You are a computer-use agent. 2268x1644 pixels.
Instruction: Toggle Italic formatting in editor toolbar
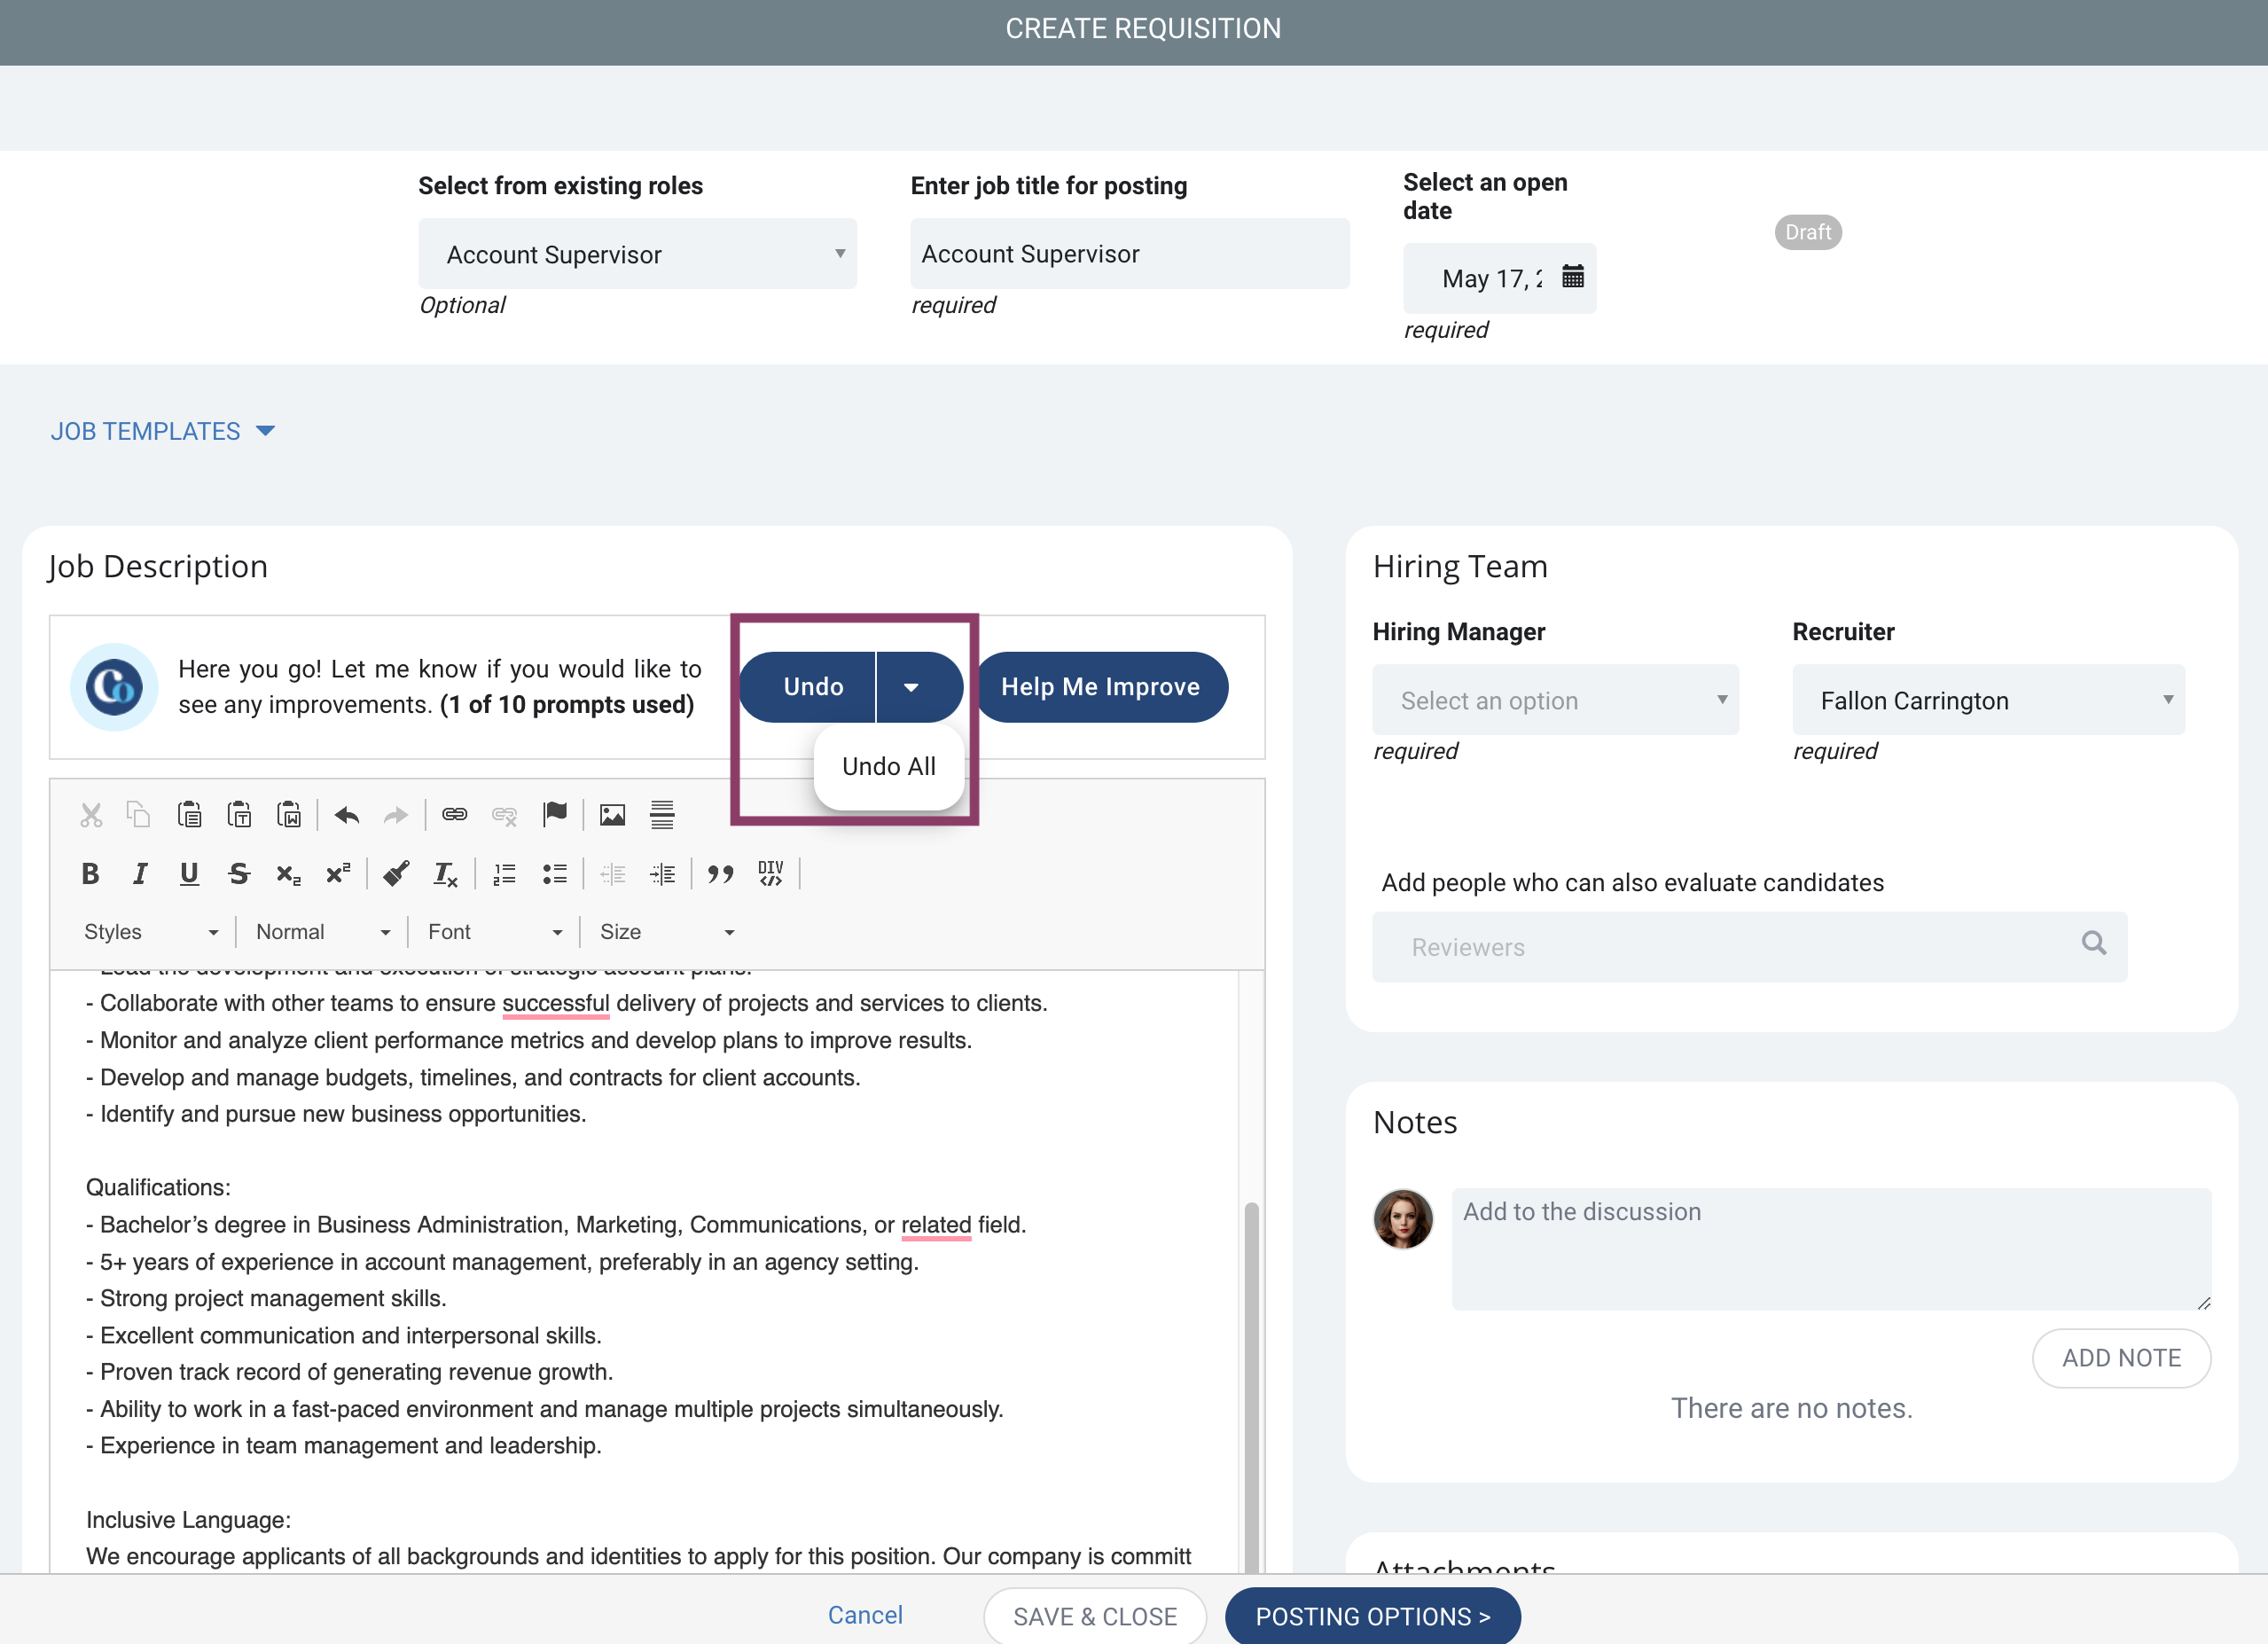pos(140,874)
